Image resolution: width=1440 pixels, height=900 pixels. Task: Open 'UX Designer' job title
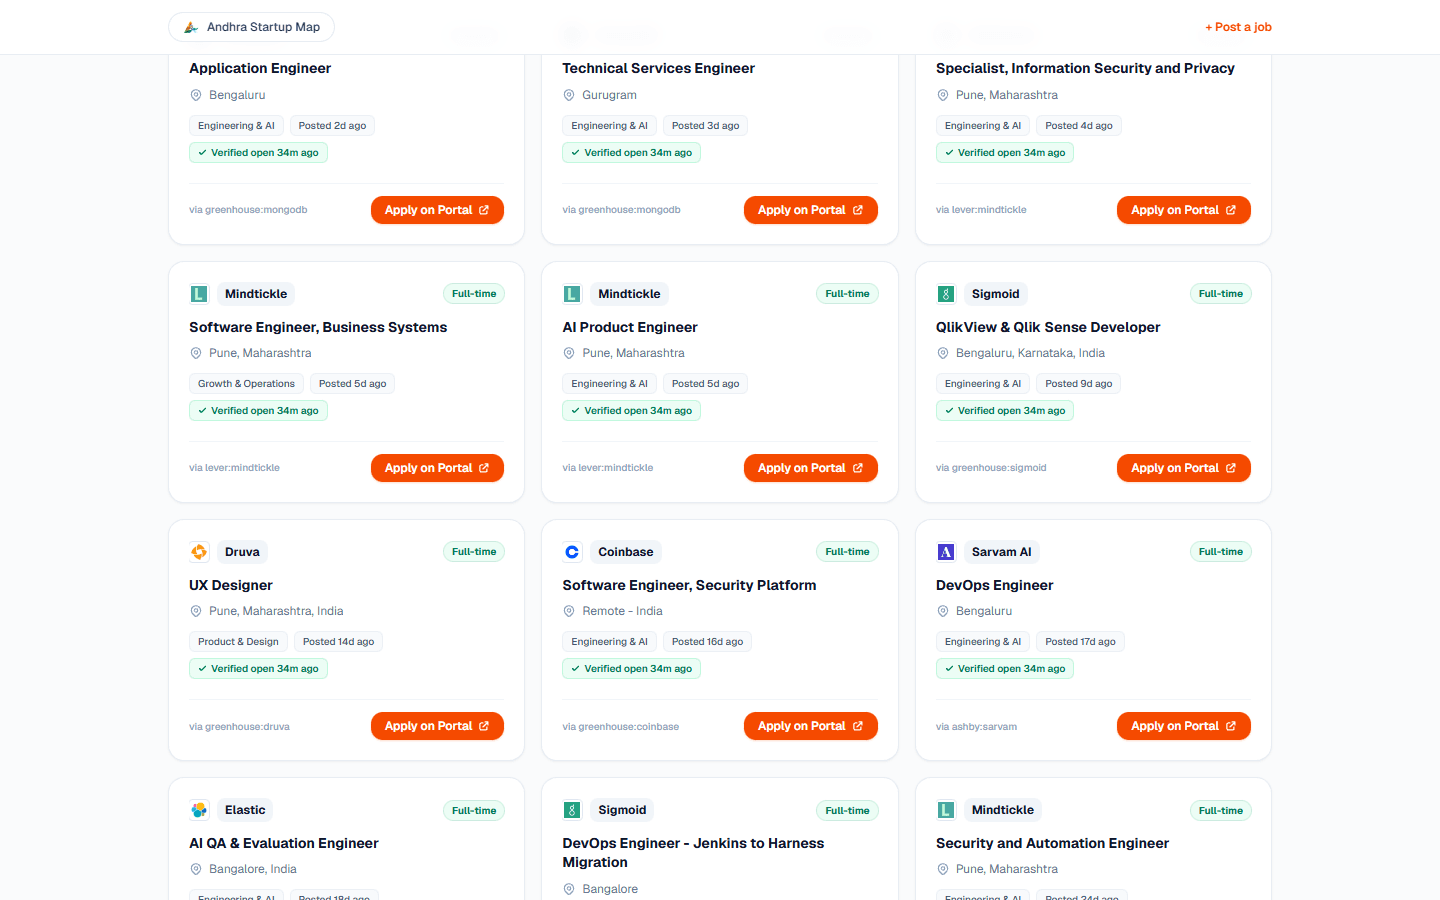231,585
